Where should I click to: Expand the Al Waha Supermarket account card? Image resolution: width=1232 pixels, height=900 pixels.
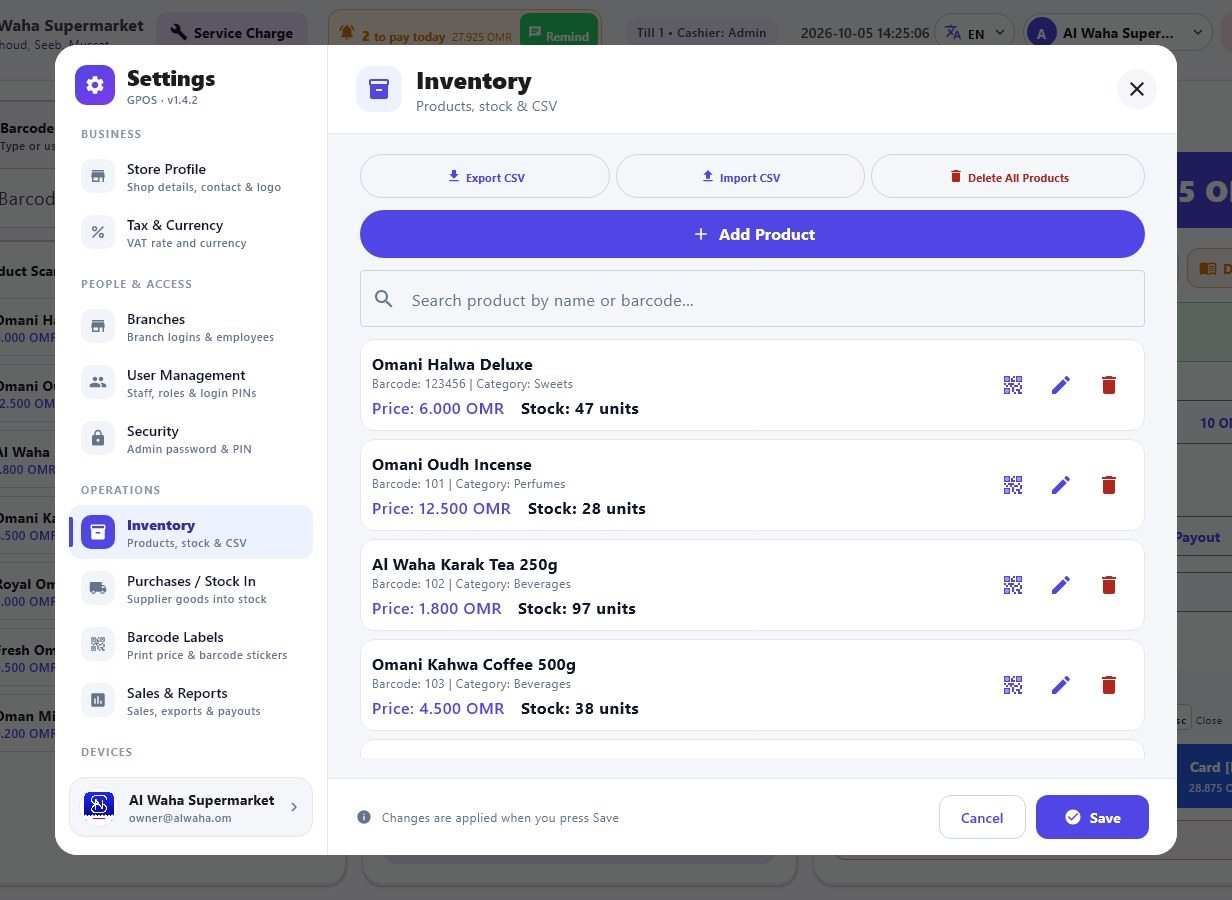pos(191,807)
